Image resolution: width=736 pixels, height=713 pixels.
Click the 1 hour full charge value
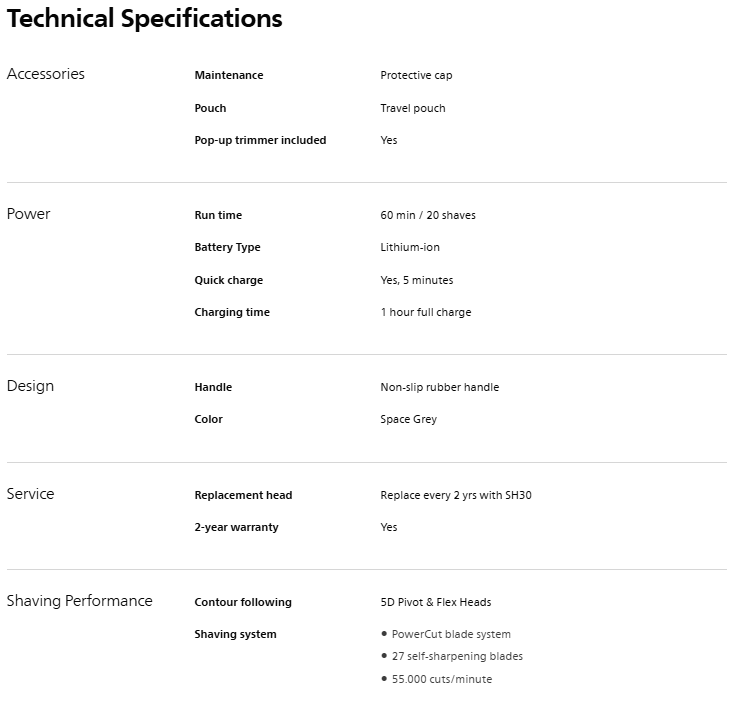[x=426, y=312]
